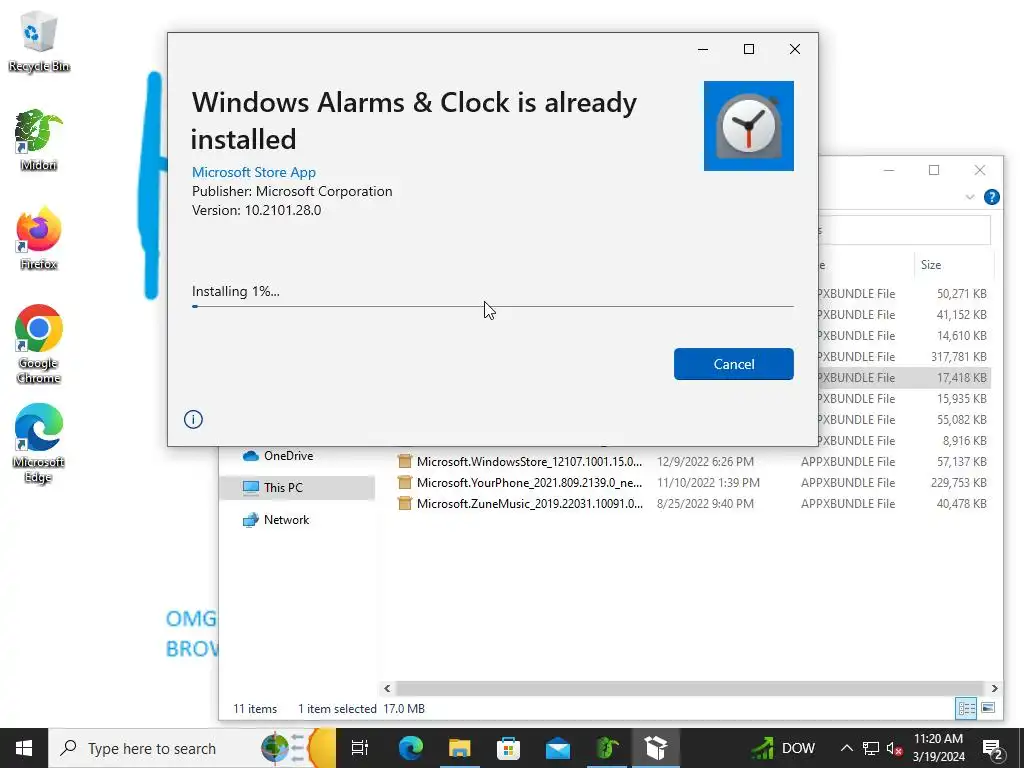1024x768 pixels.
Task: Click the muted volume tray icon
Action: tap(895, 748)
